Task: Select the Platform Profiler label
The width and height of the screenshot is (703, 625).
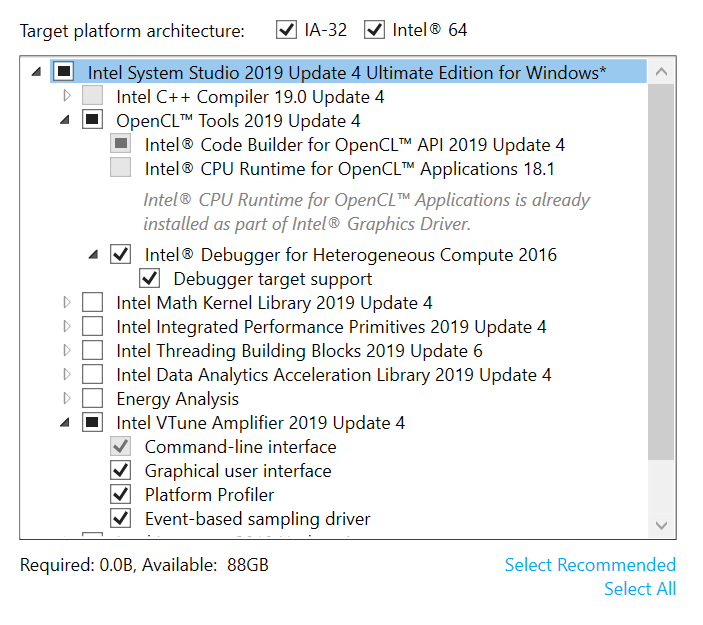Action: [x=209, y=495]
